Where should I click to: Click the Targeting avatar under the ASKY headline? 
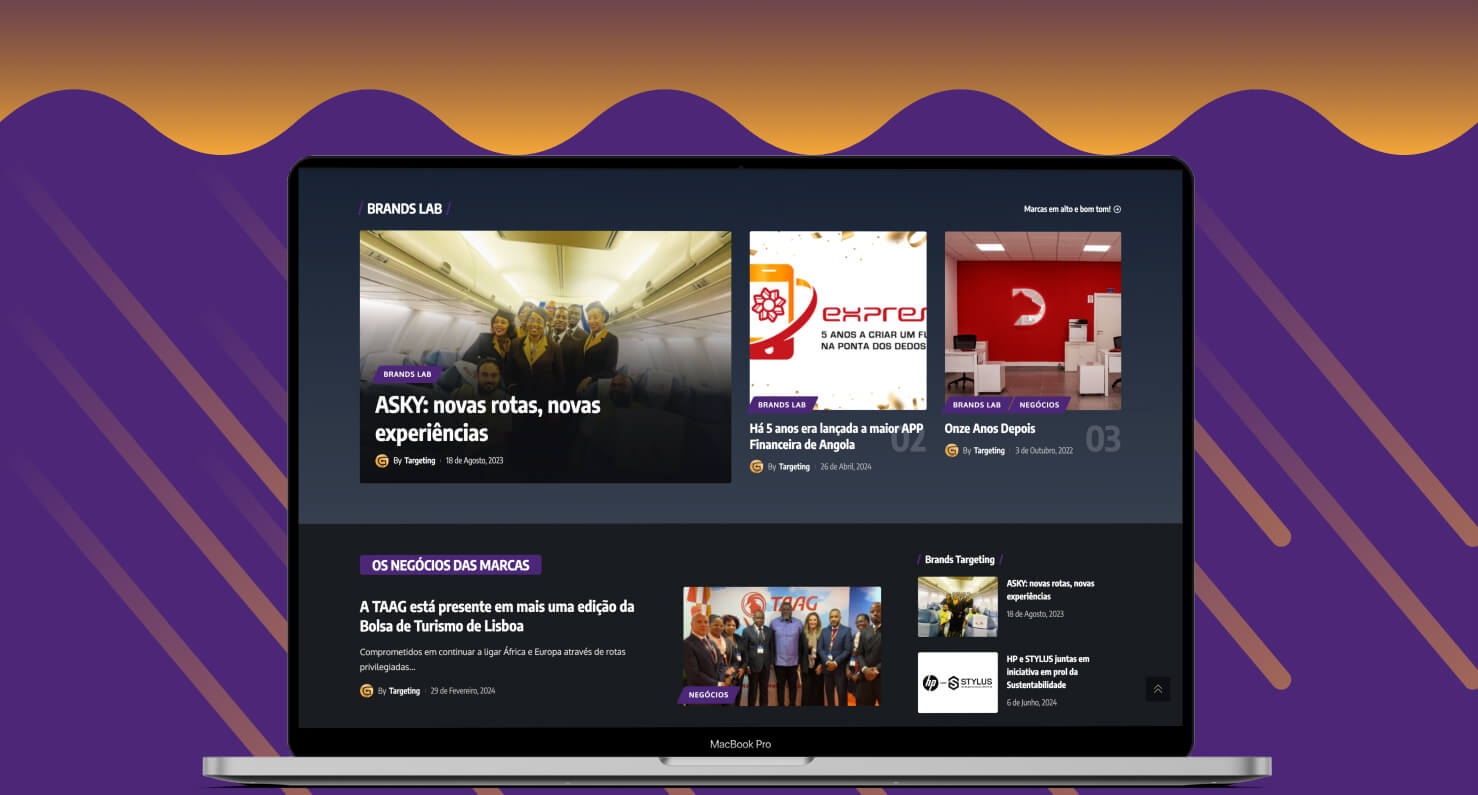click(x=382, y=461)
